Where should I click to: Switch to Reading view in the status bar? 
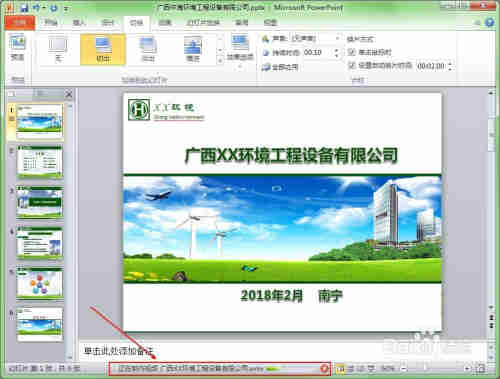coord(361,369)
